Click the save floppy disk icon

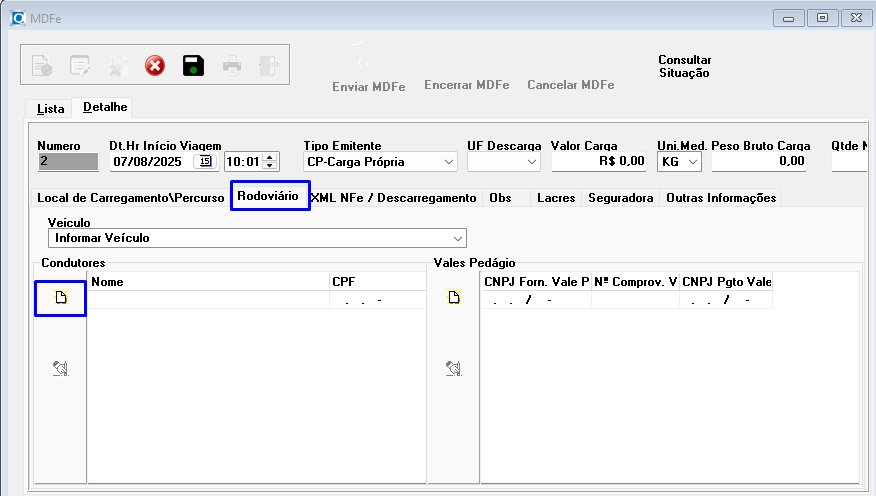pos(193,66)
